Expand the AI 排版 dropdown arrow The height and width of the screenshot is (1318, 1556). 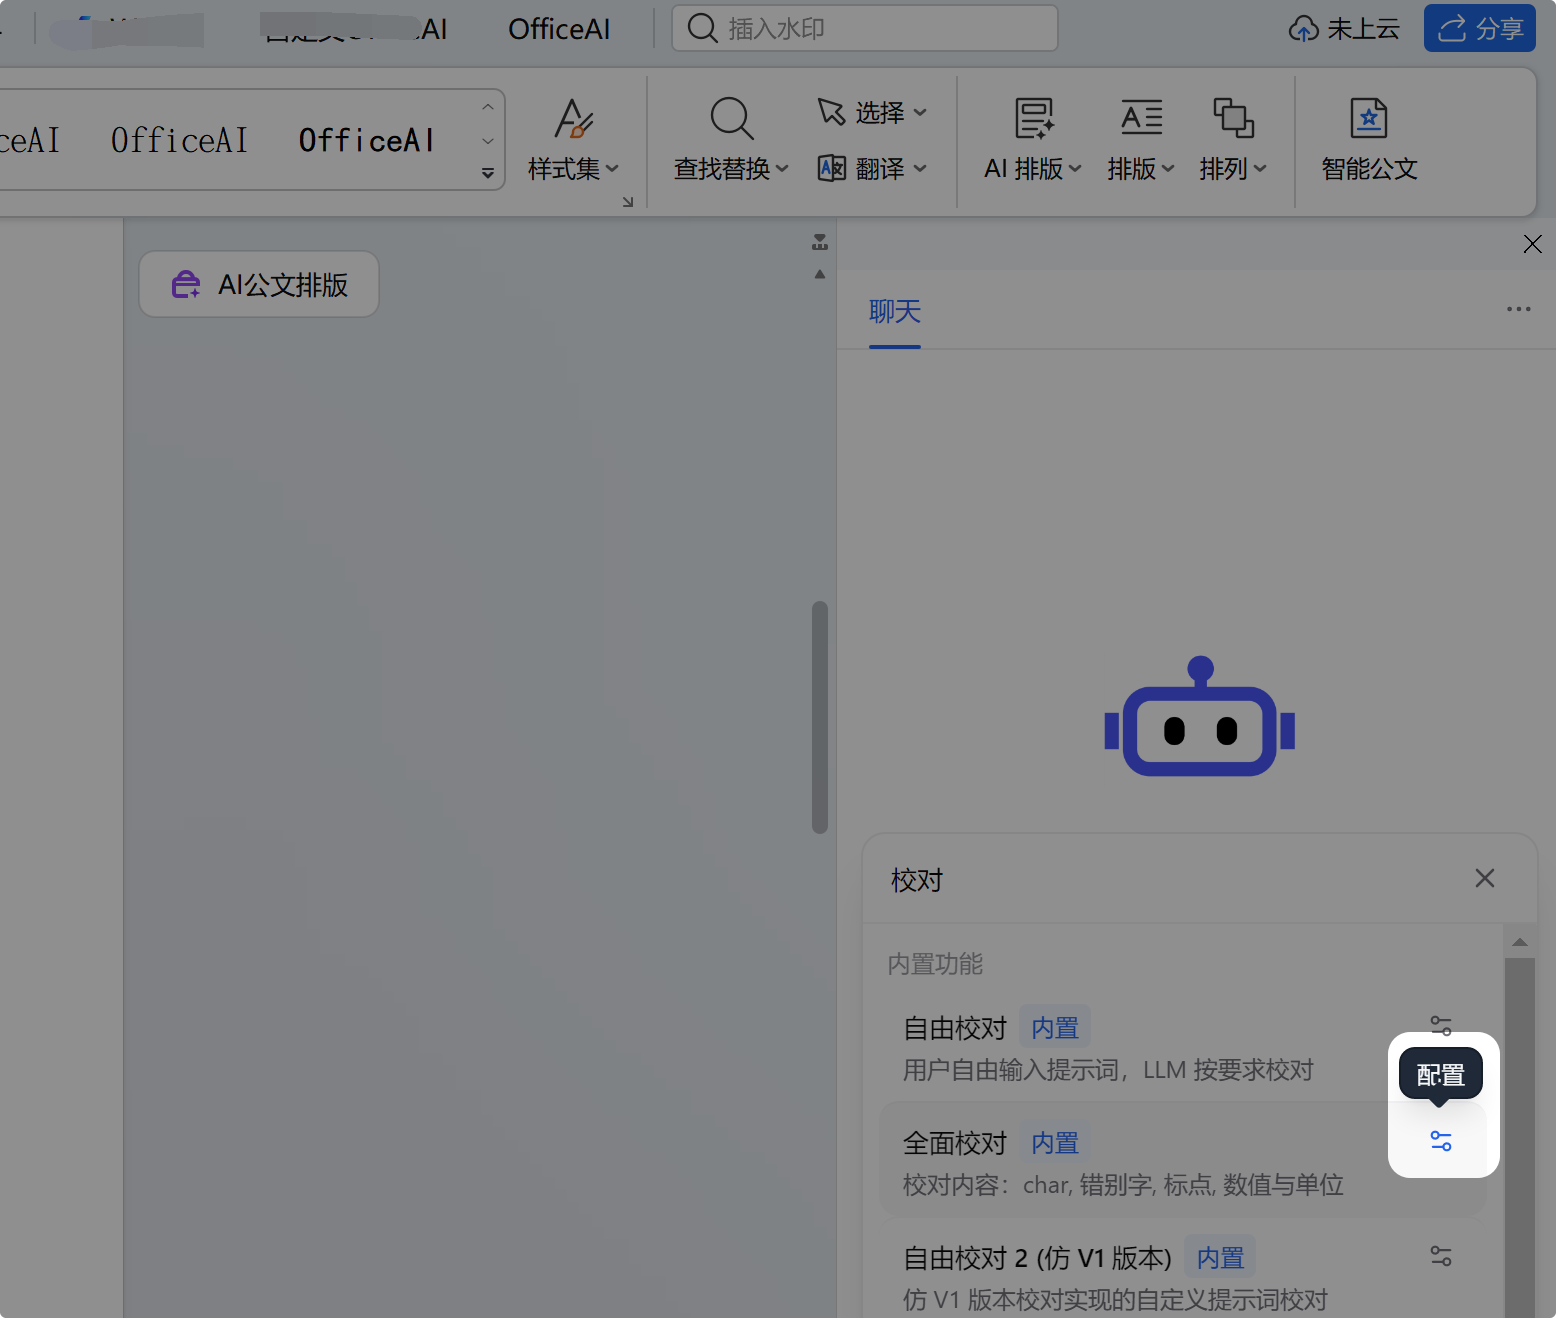pos(1075,168)
